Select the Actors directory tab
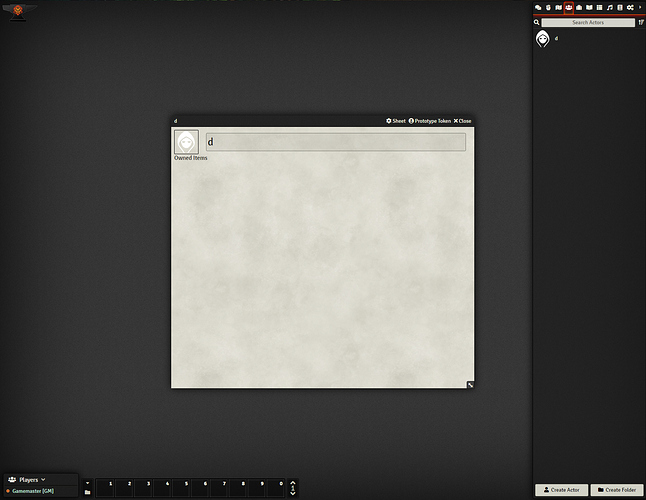646x500 pixels. tap(568, 8)
